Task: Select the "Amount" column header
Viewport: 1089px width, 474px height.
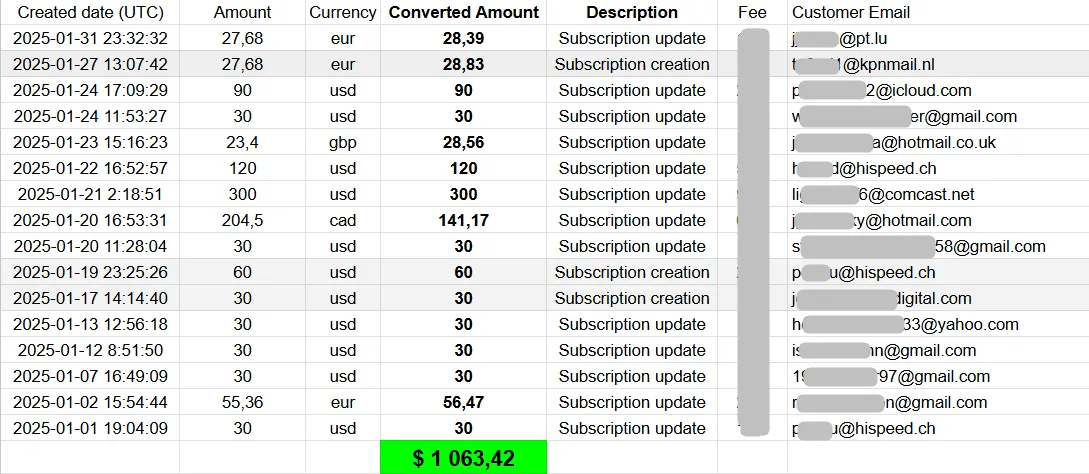Action: tap(242, 13)
